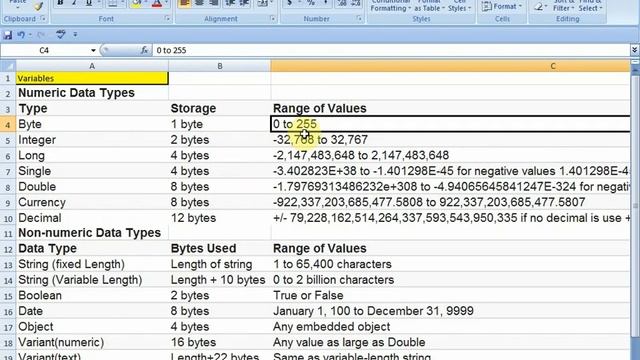Image resolution: width=640 pixels, height=360 pixels.
Task: Open the Find & Select dropdown
Action: [590, 6]
